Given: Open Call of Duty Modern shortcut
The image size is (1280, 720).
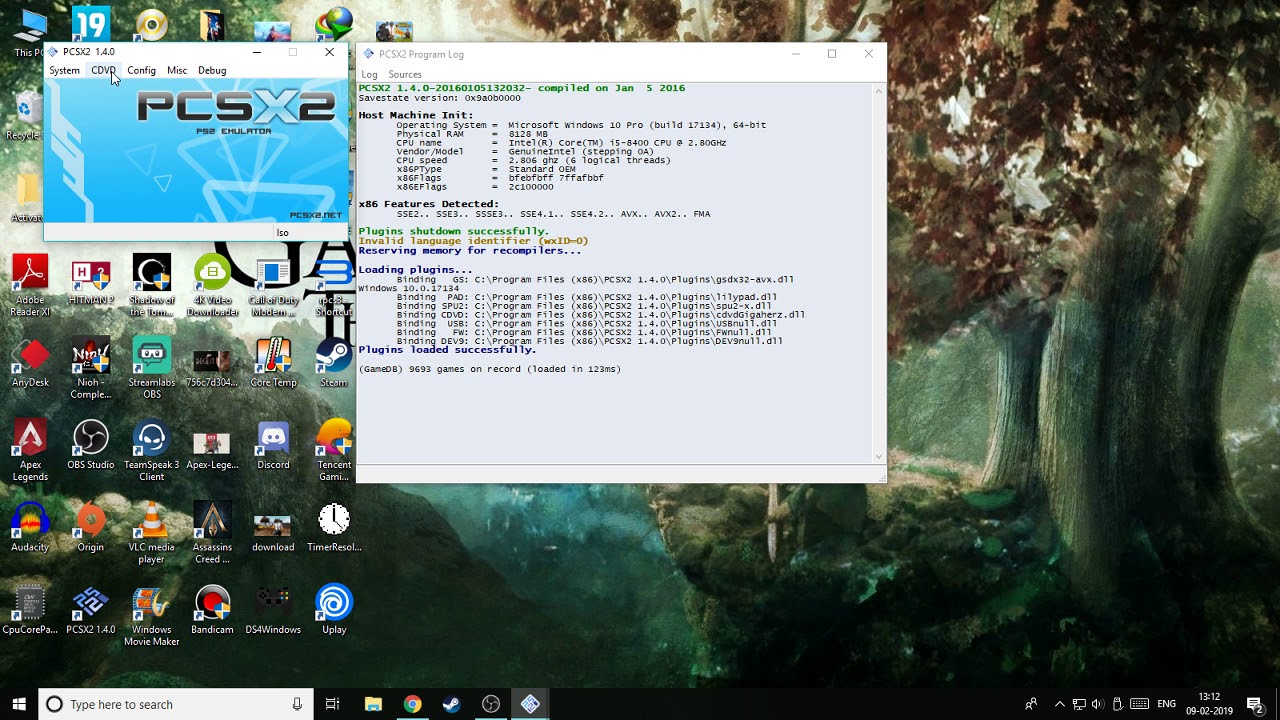Looking at the screenshot, I should point(273,286).
